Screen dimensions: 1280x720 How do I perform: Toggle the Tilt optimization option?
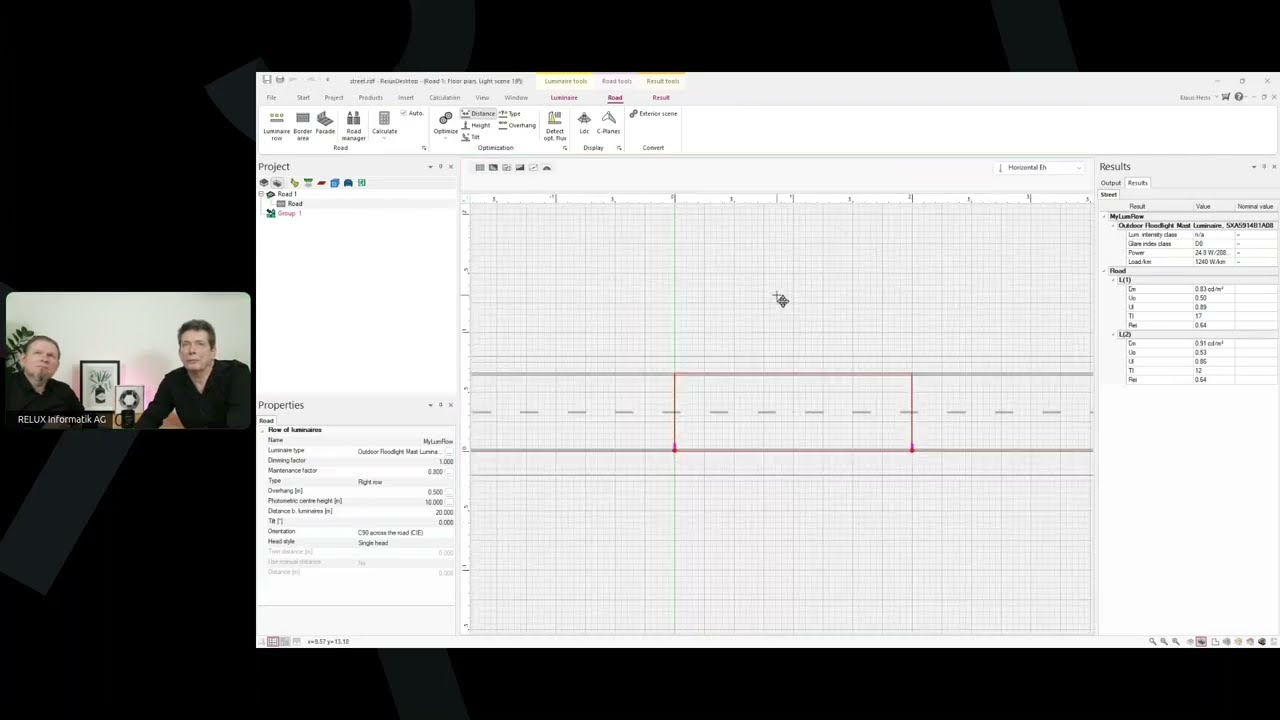(471, 137)
